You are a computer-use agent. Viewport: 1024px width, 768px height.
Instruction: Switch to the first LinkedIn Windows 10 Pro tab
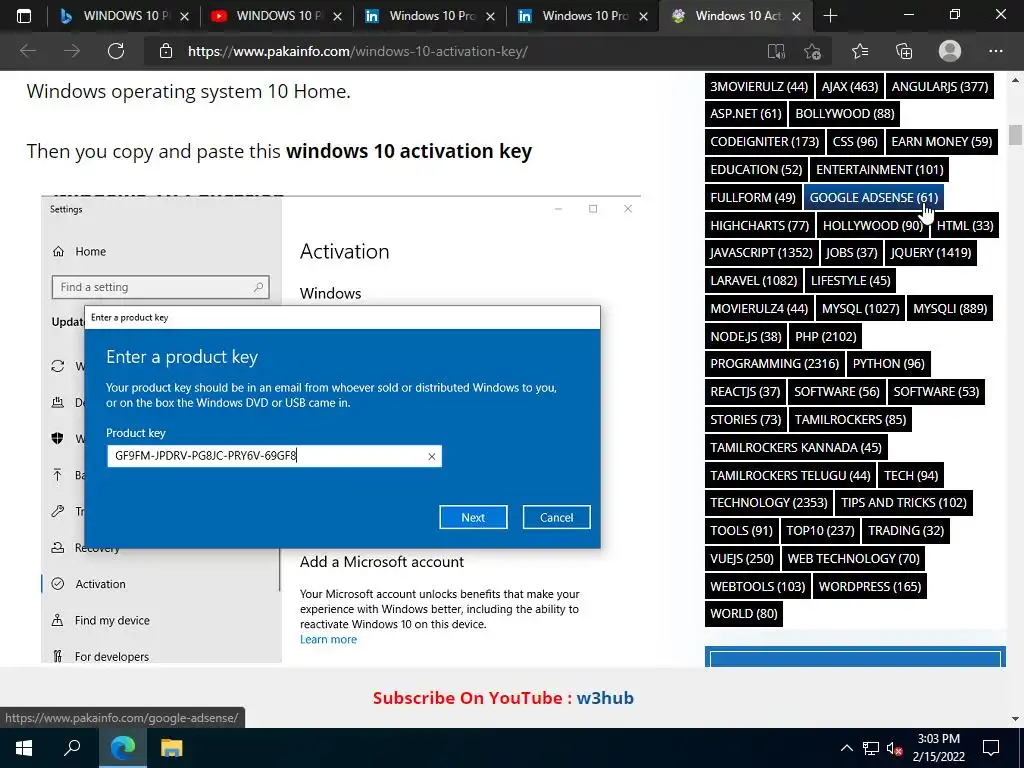(x=429, y=16)
